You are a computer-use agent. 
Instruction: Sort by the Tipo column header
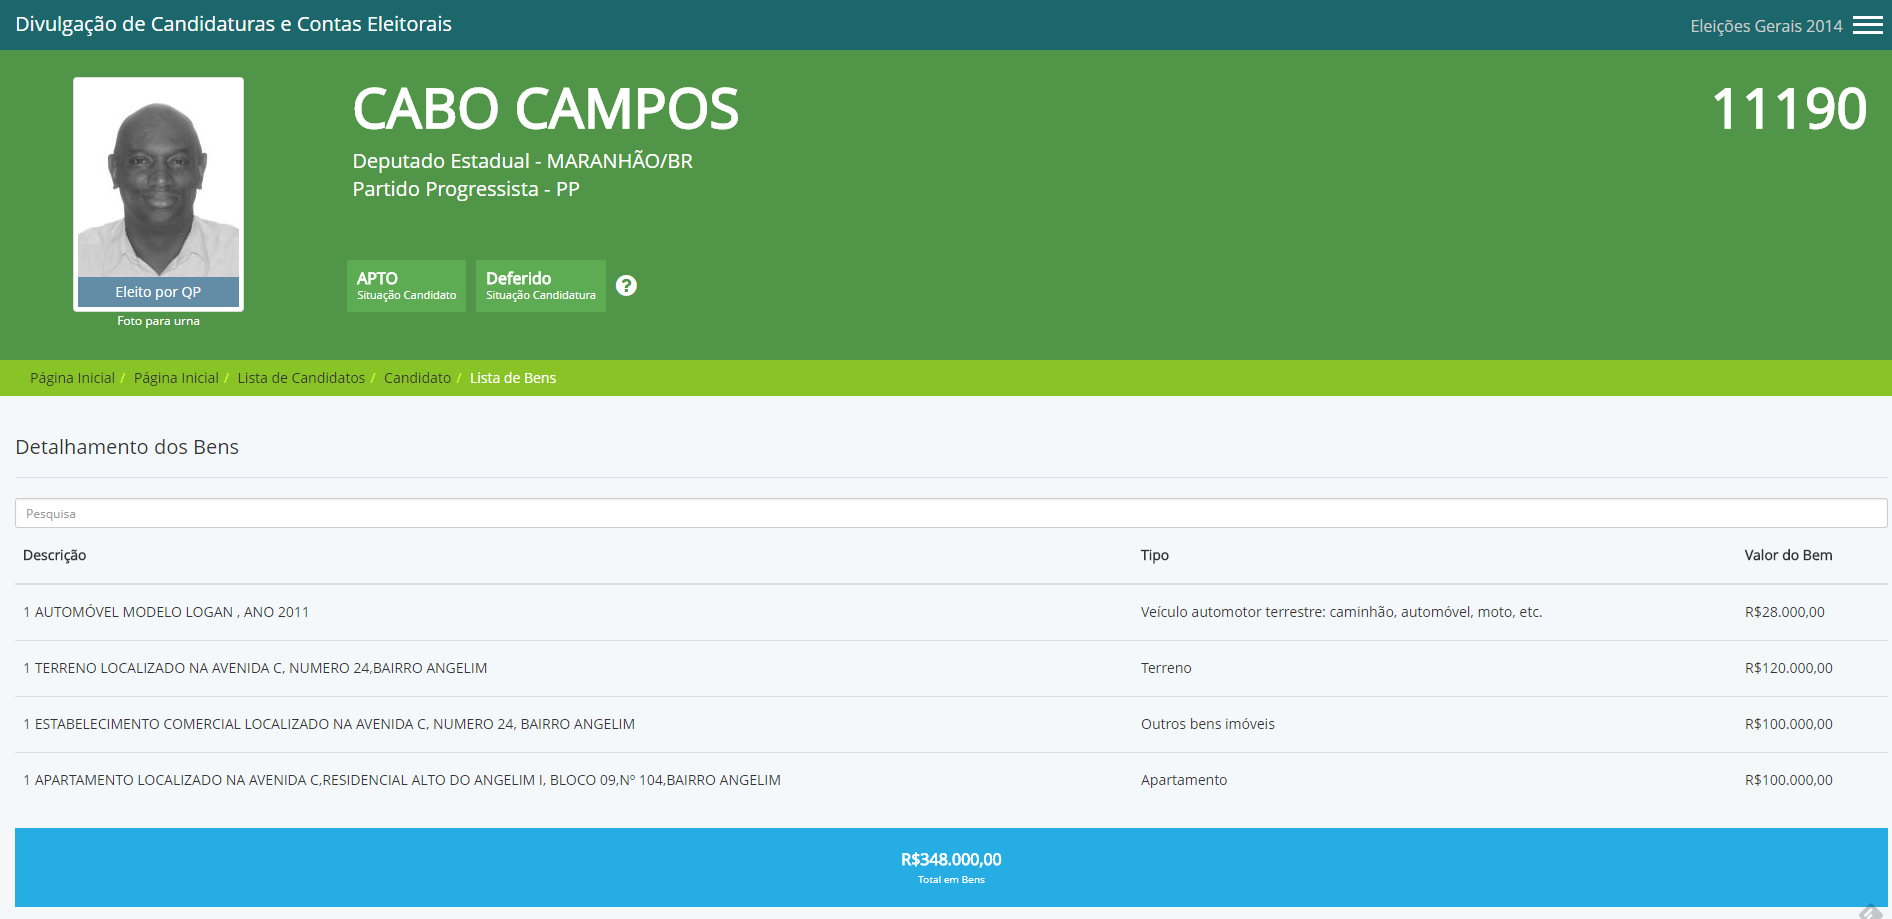tap(1154, 555)
